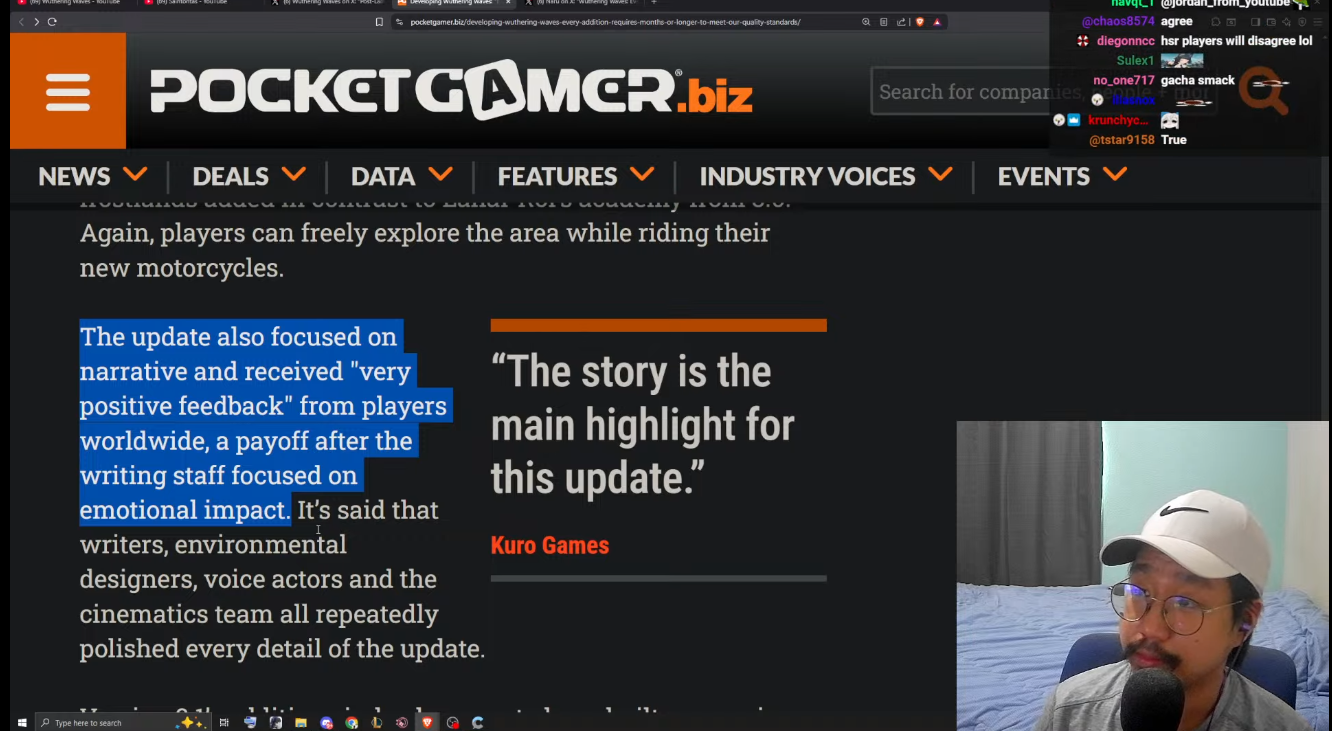Click chat username '@tstar9158'

pyautogui.click(x=1122, y=140)
